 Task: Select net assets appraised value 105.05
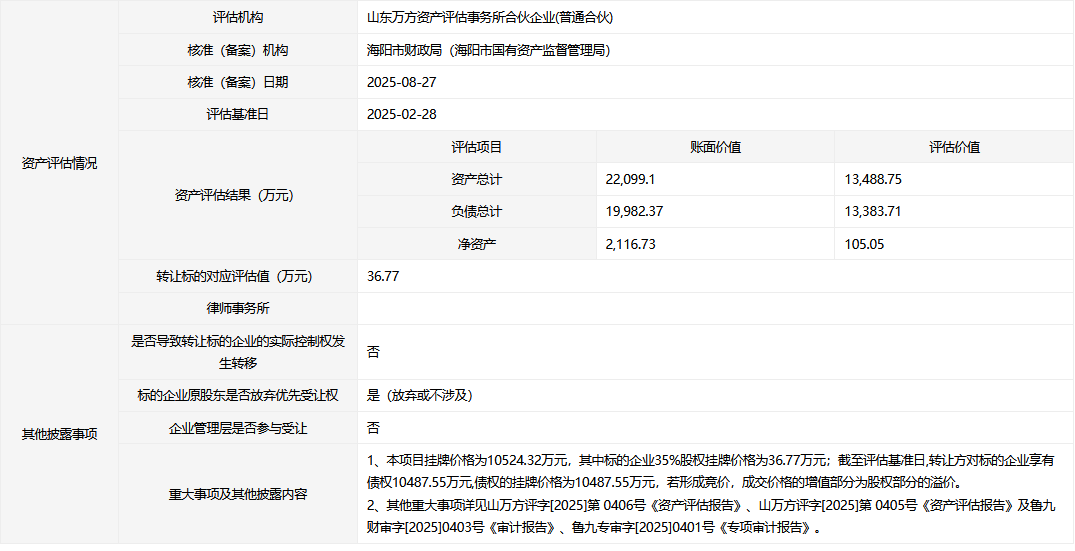tap(864, 243)
